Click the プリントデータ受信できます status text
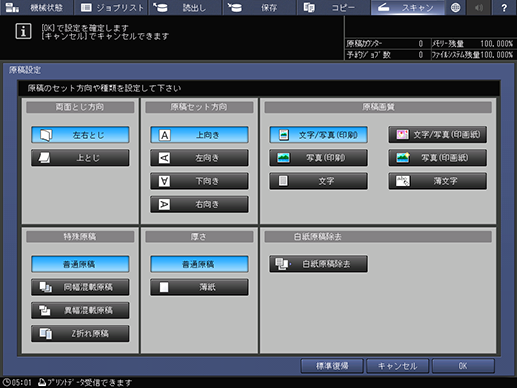The width and height of the screenshot is (517, 388). [x=90, y=382]
